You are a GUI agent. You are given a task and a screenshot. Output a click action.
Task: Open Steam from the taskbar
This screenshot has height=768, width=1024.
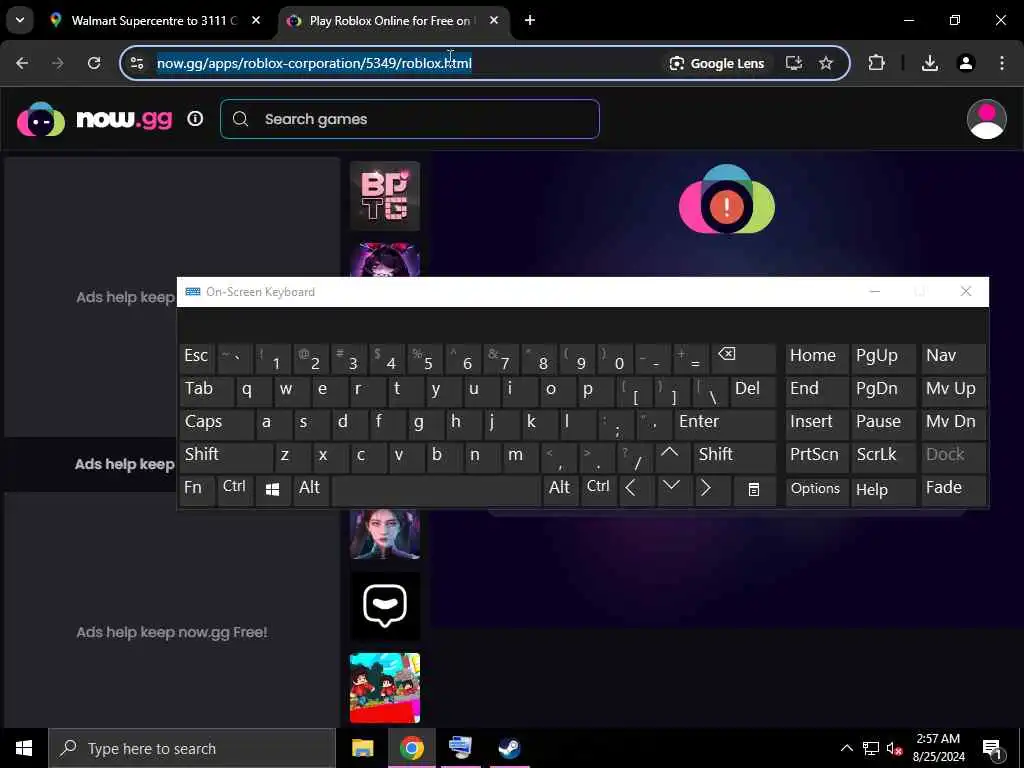(x=509, y=748)
